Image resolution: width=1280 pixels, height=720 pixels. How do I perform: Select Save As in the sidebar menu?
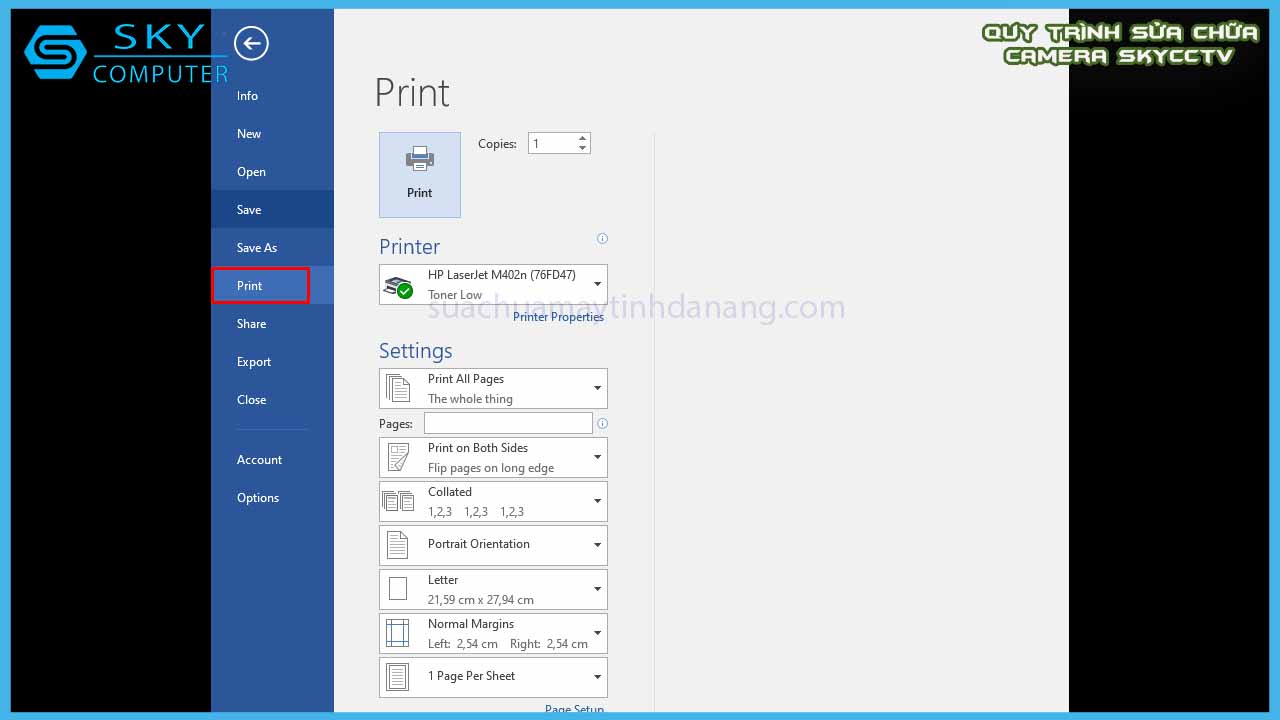(x=257, y=248)
